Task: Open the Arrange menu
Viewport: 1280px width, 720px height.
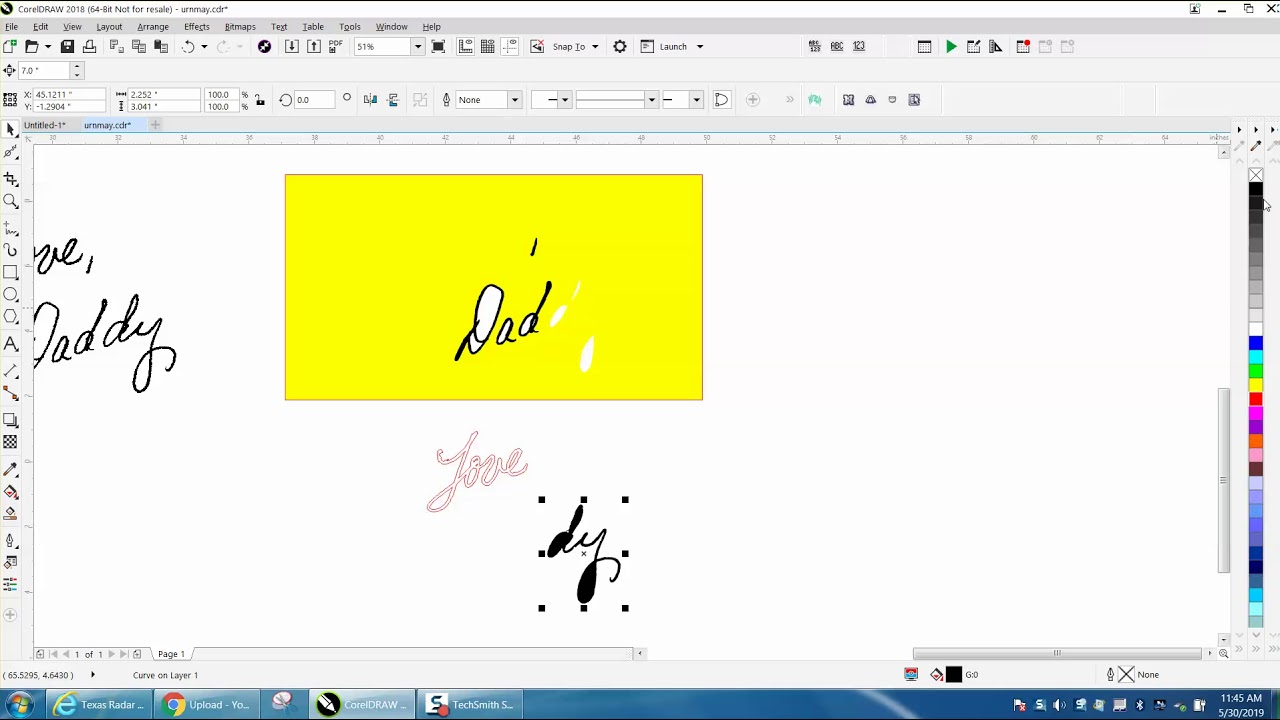Action: (x=153, y=27)
